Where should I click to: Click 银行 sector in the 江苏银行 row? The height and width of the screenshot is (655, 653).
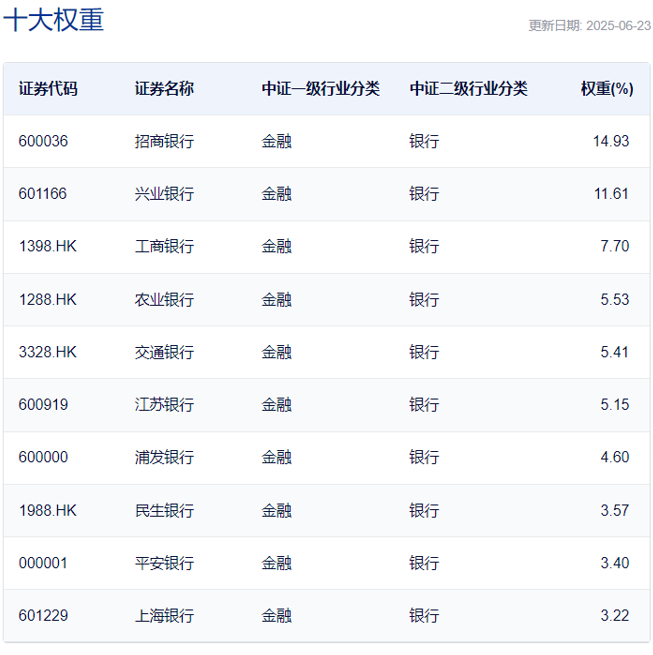(424, 405)
